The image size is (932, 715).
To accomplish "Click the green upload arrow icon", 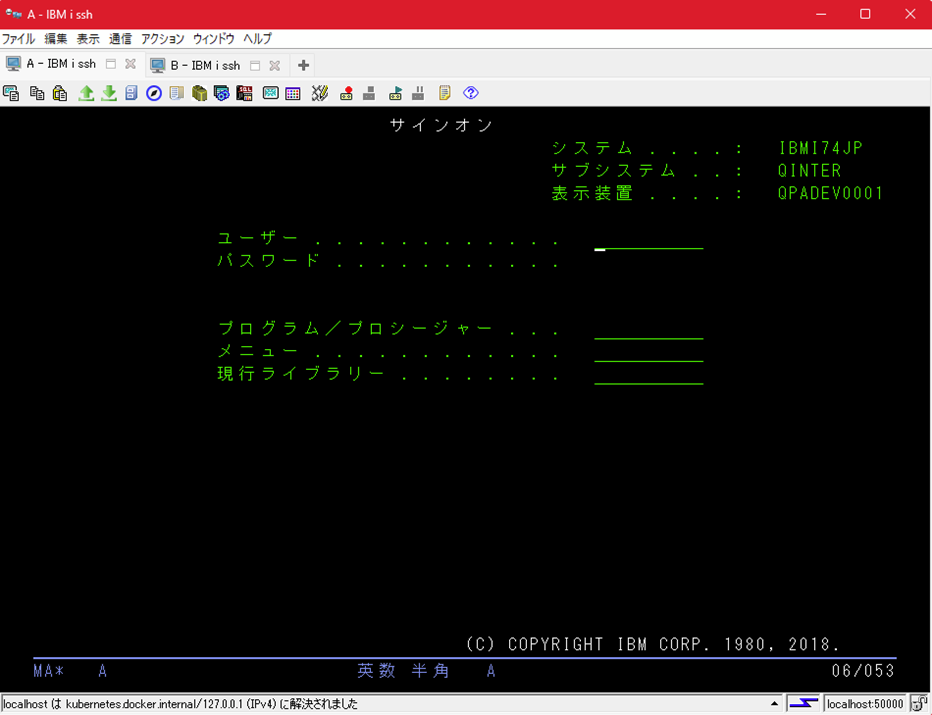I will (x=87, y=93).
